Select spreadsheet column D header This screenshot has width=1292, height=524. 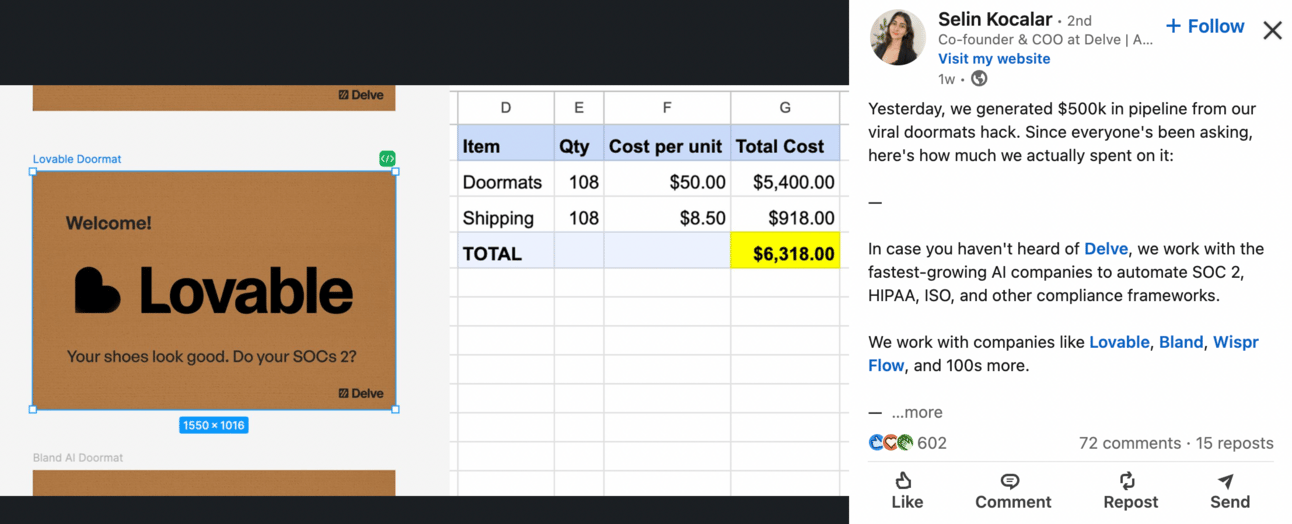click(x=506, y=107)
